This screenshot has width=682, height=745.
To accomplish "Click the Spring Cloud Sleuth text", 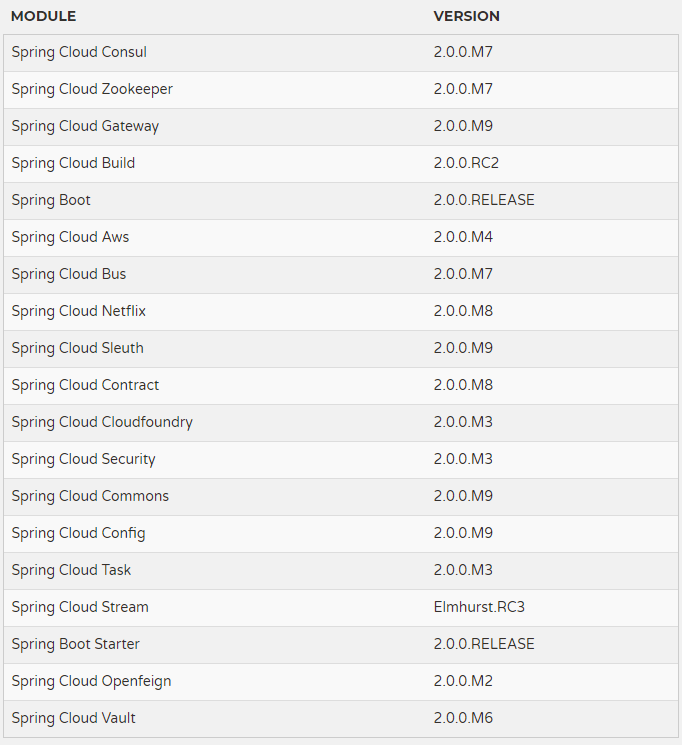I will pos(77,348).
